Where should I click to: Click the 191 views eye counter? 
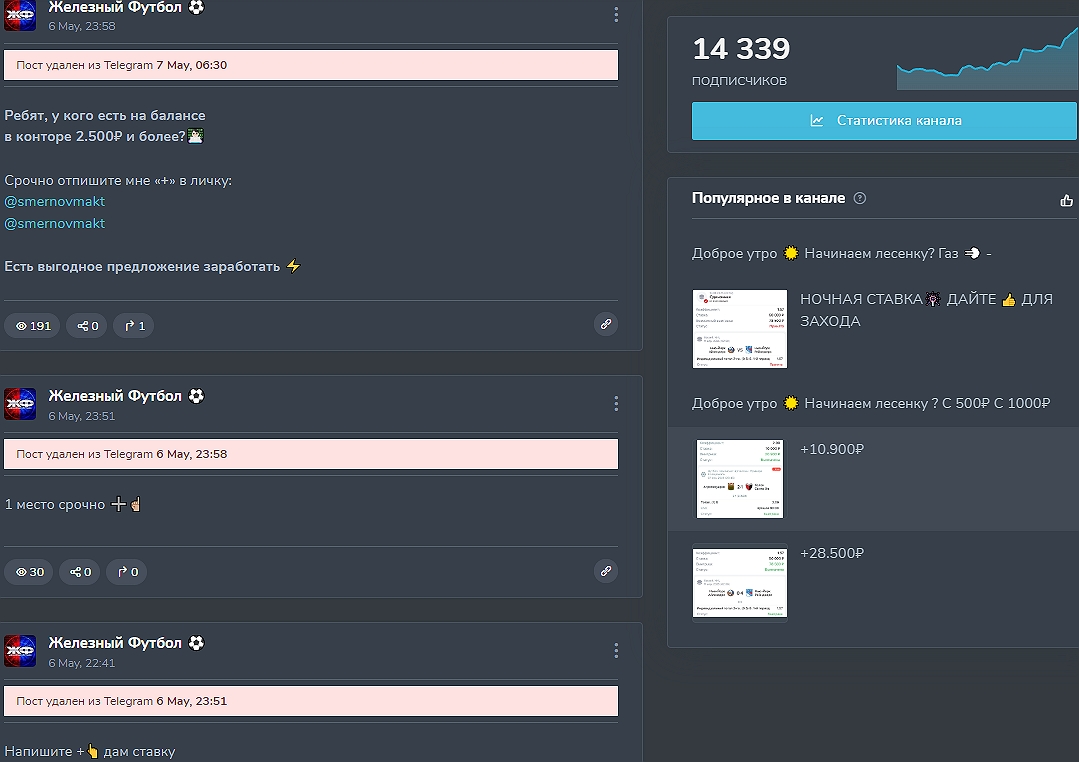pos(32,326)
